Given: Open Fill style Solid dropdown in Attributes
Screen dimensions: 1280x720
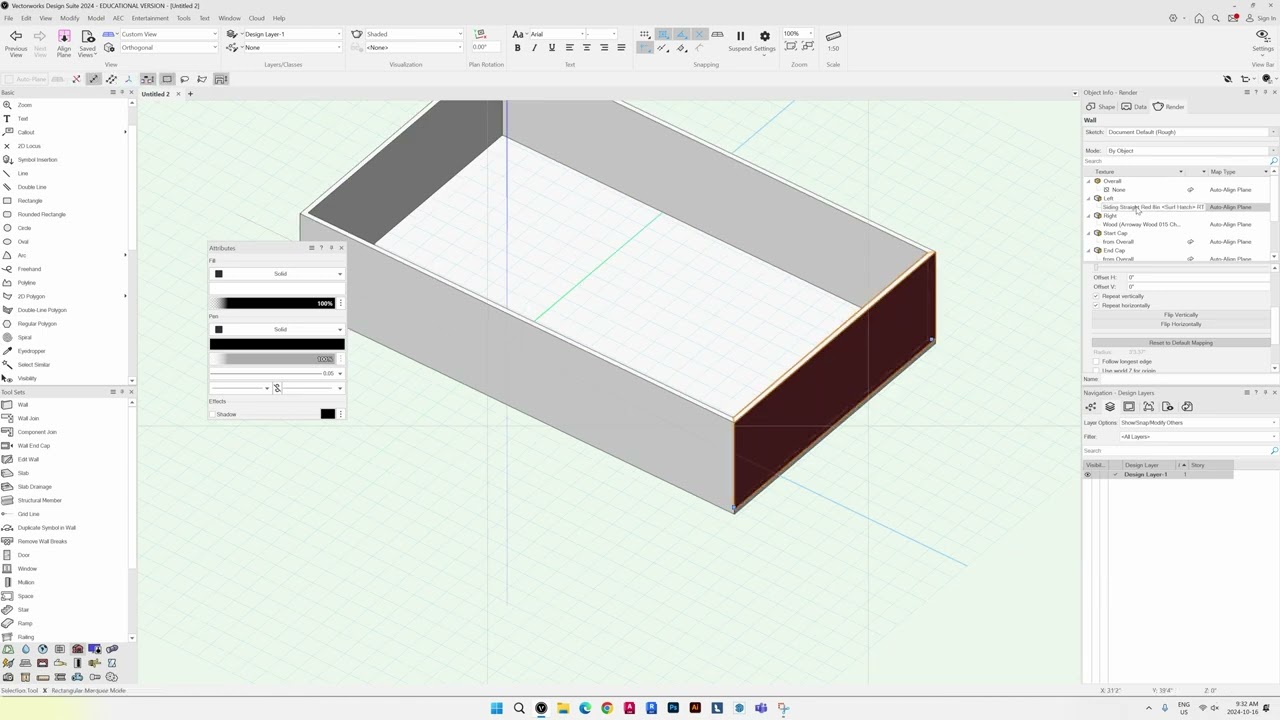Looking at the screenshot, I should click(x=277, y=274).
